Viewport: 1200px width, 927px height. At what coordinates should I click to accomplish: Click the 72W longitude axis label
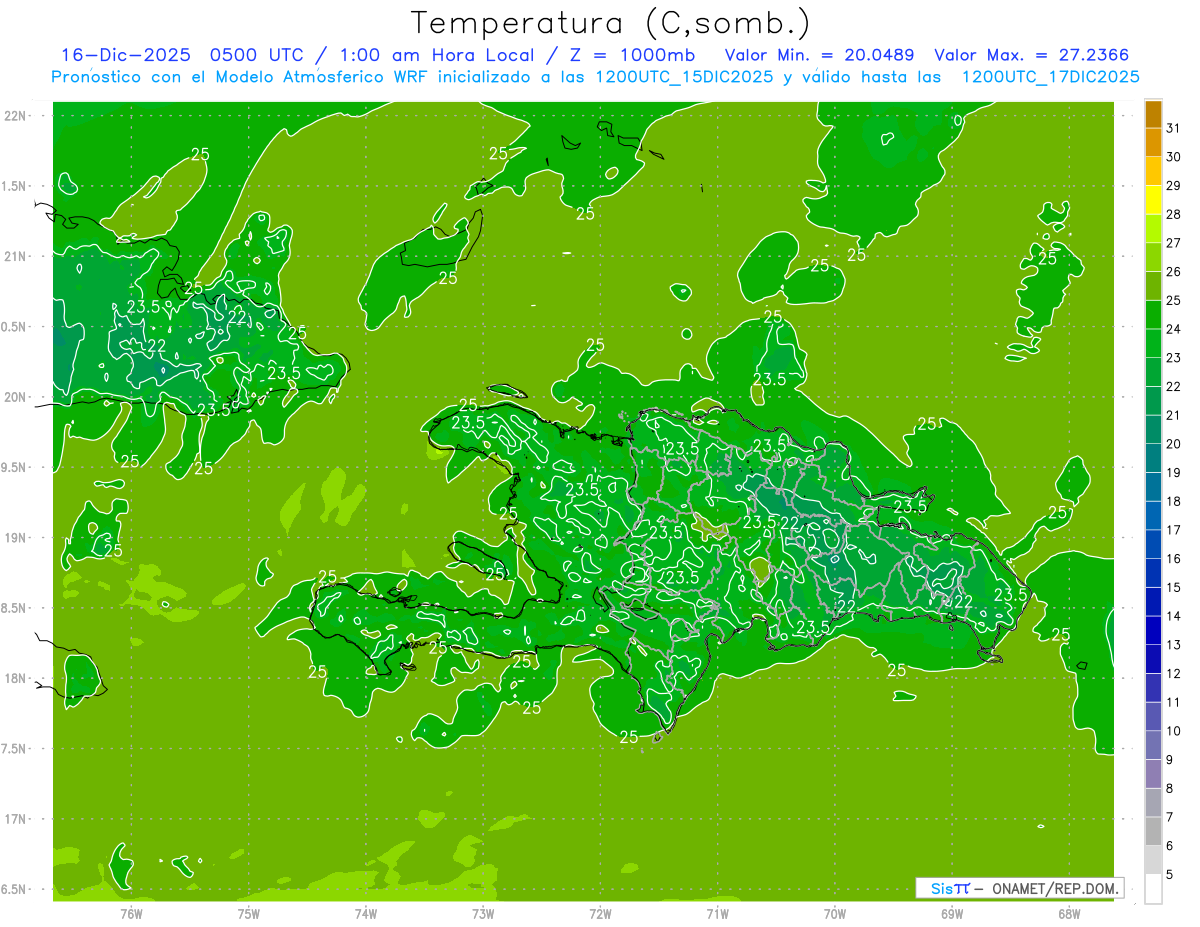600,914
